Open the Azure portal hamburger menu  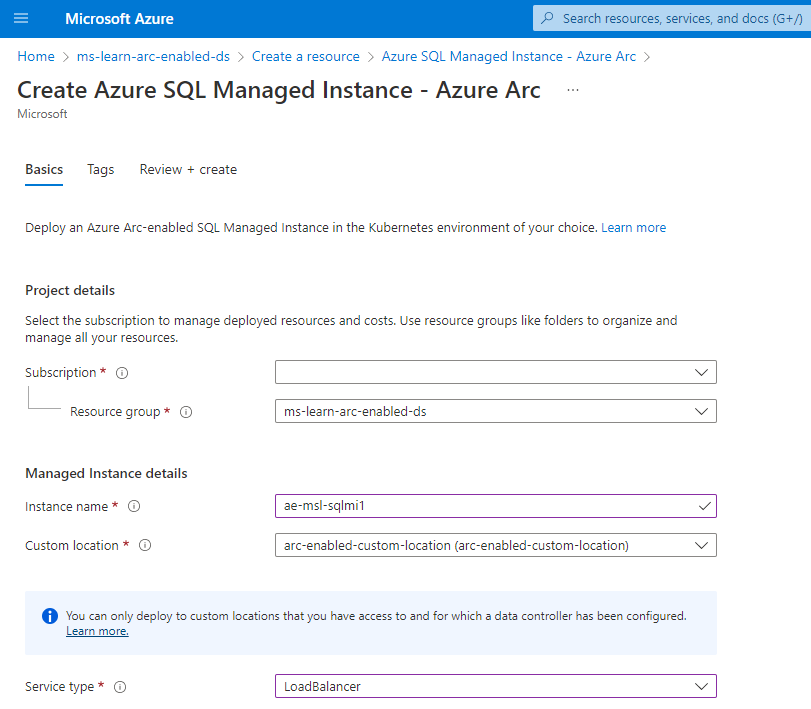pos(21,19)
